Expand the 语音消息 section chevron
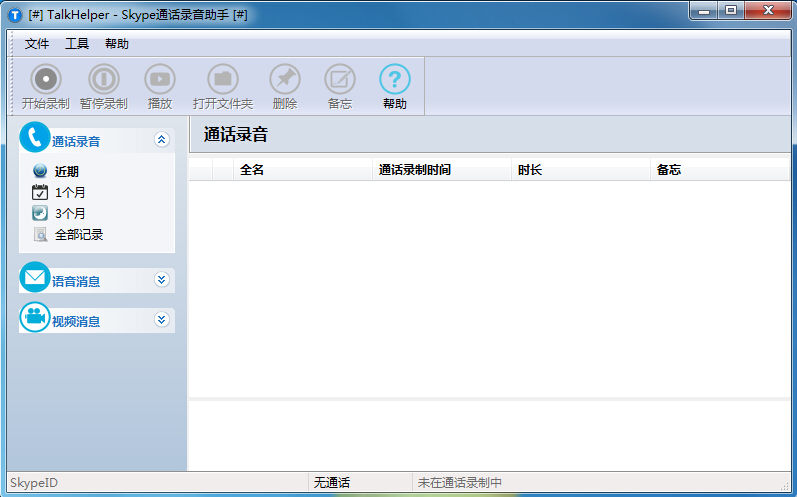The image size is (797, 497). click(x=162, y=279)
